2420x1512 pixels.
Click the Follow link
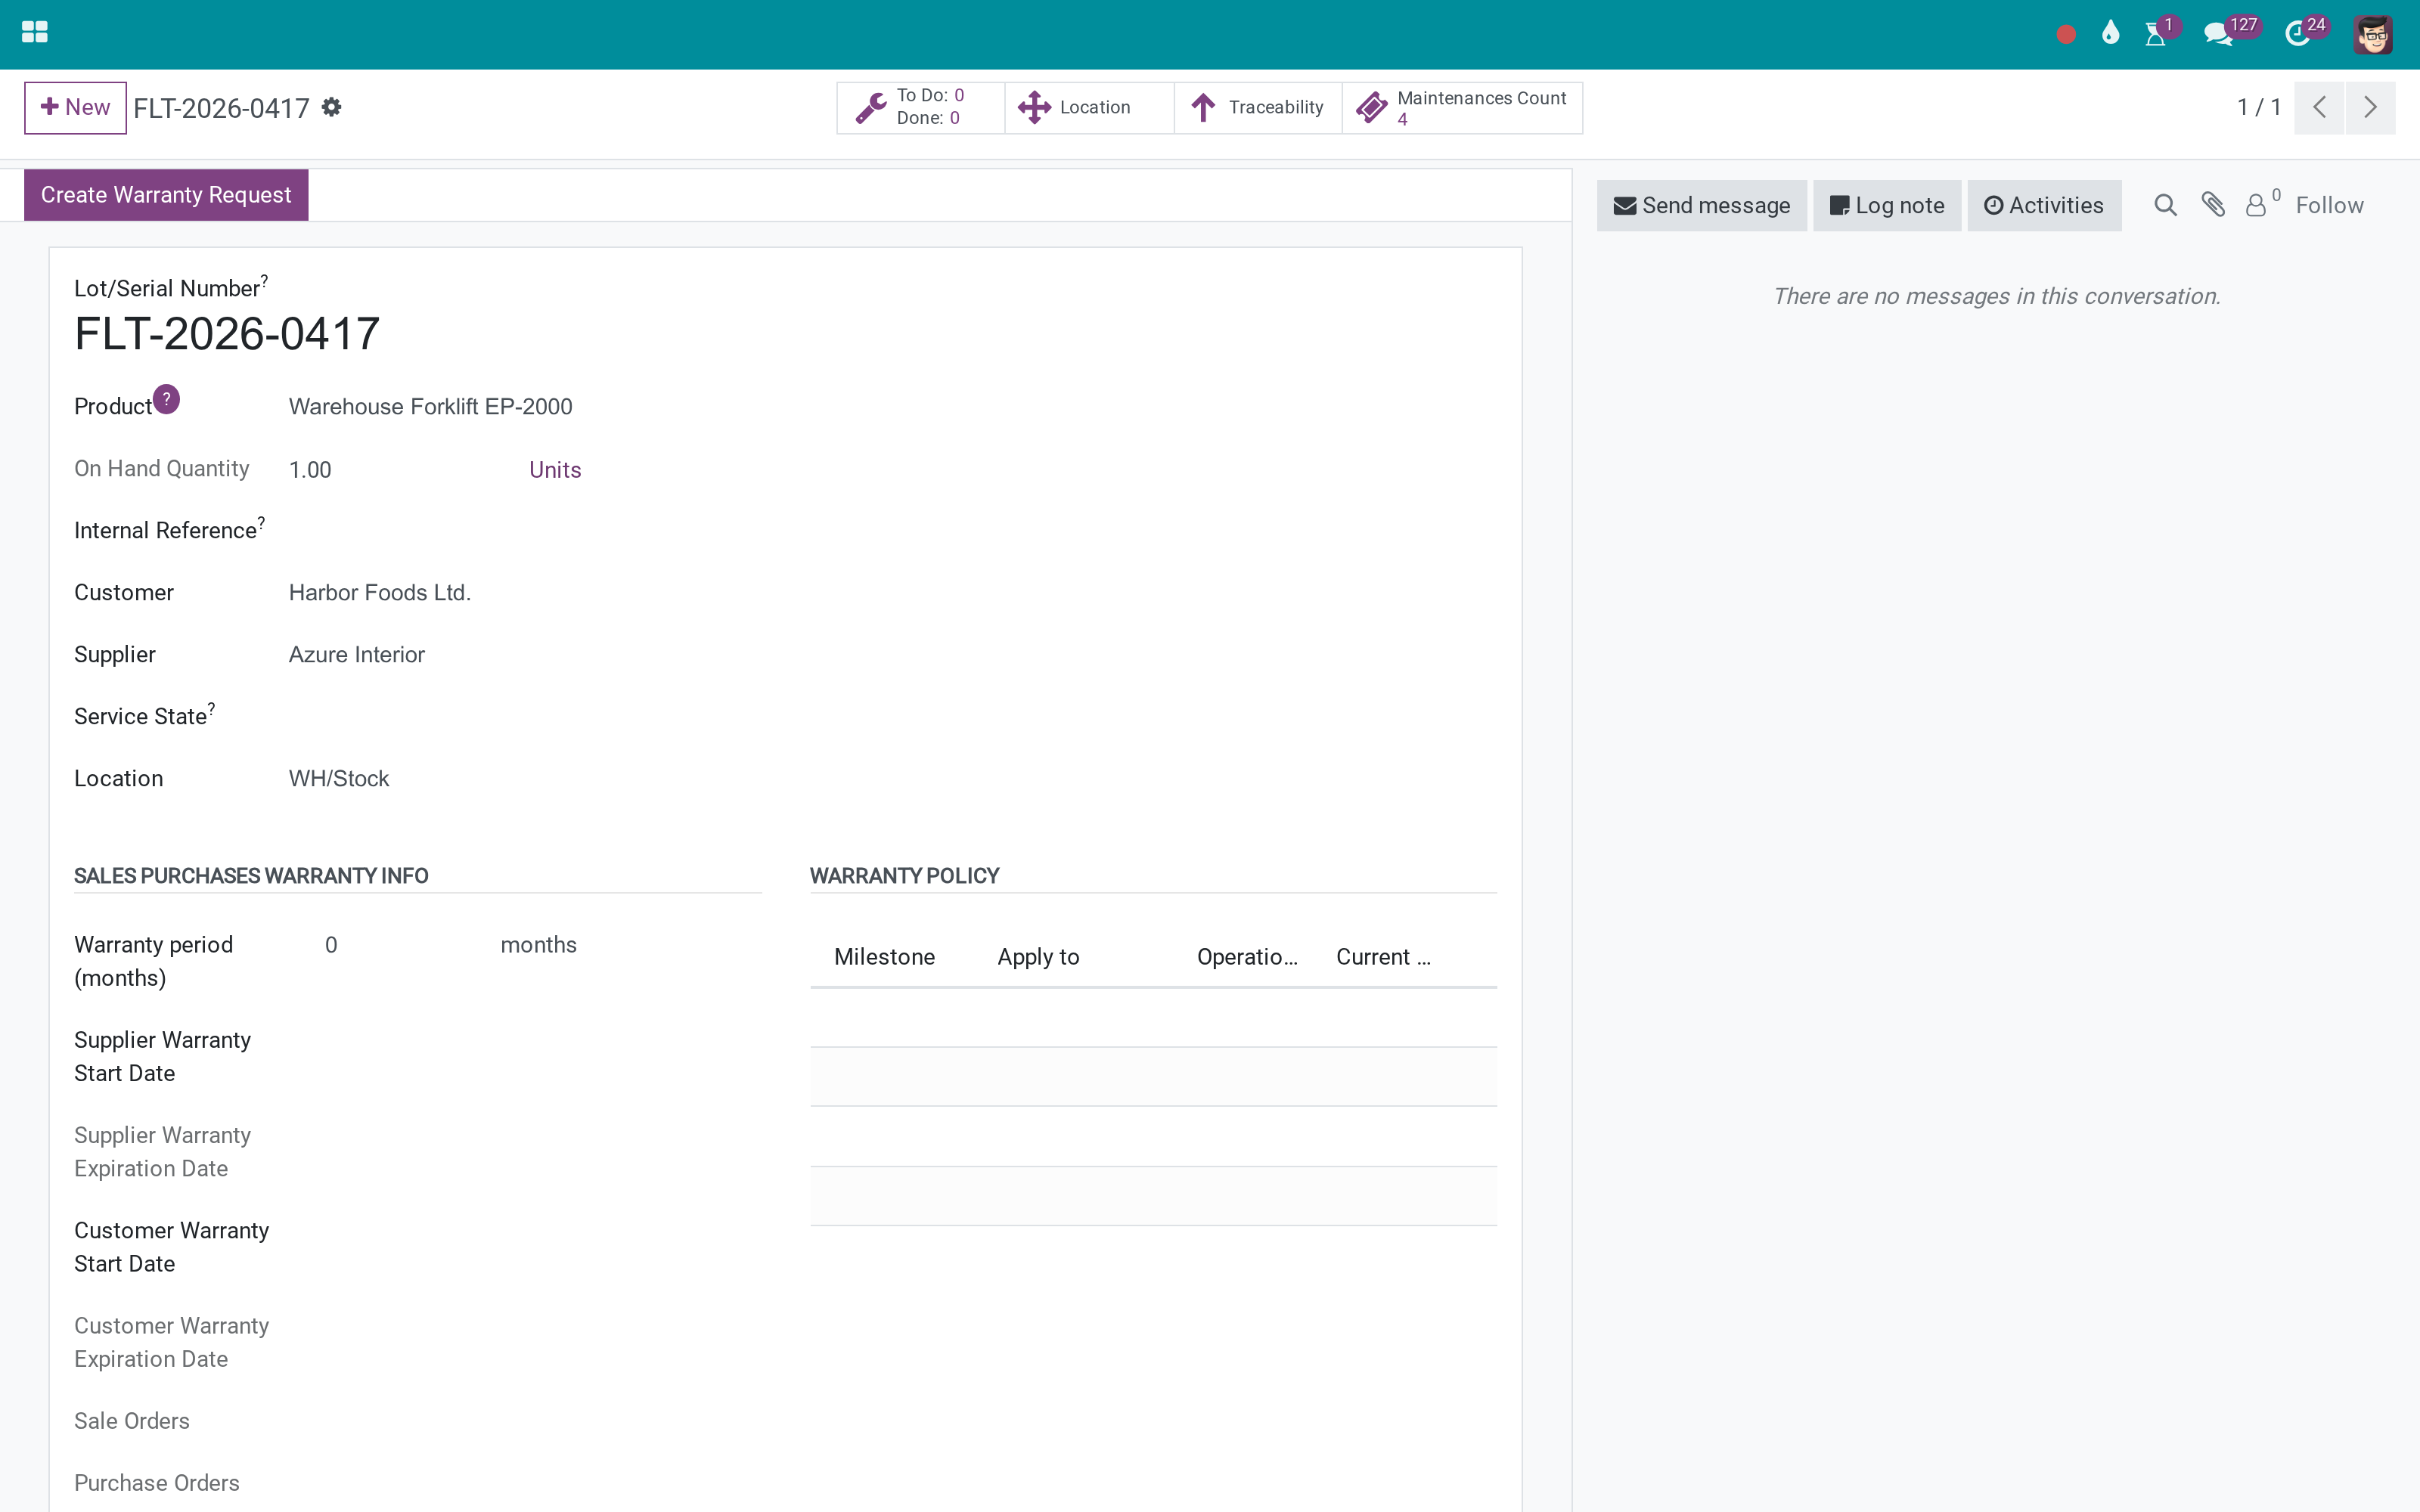click(x=2329, y=205)
